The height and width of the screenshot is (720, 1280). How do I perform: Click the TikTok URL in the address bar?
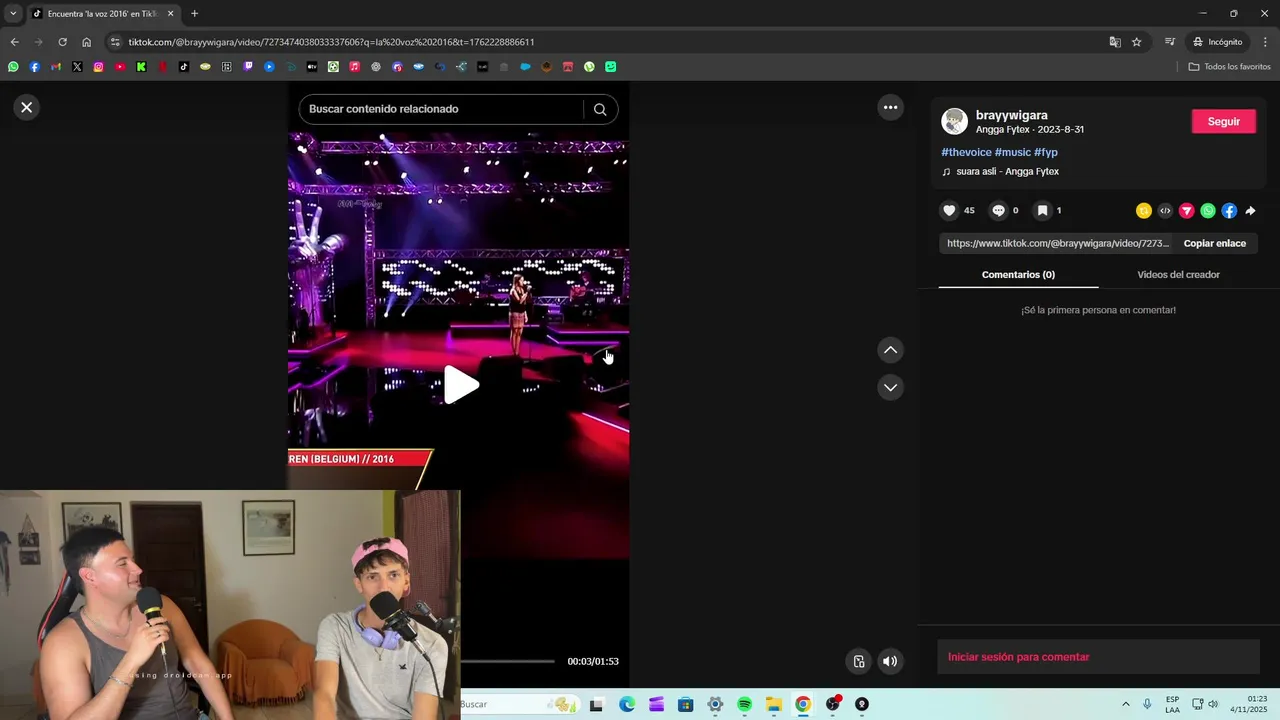(x=331, y=42)
